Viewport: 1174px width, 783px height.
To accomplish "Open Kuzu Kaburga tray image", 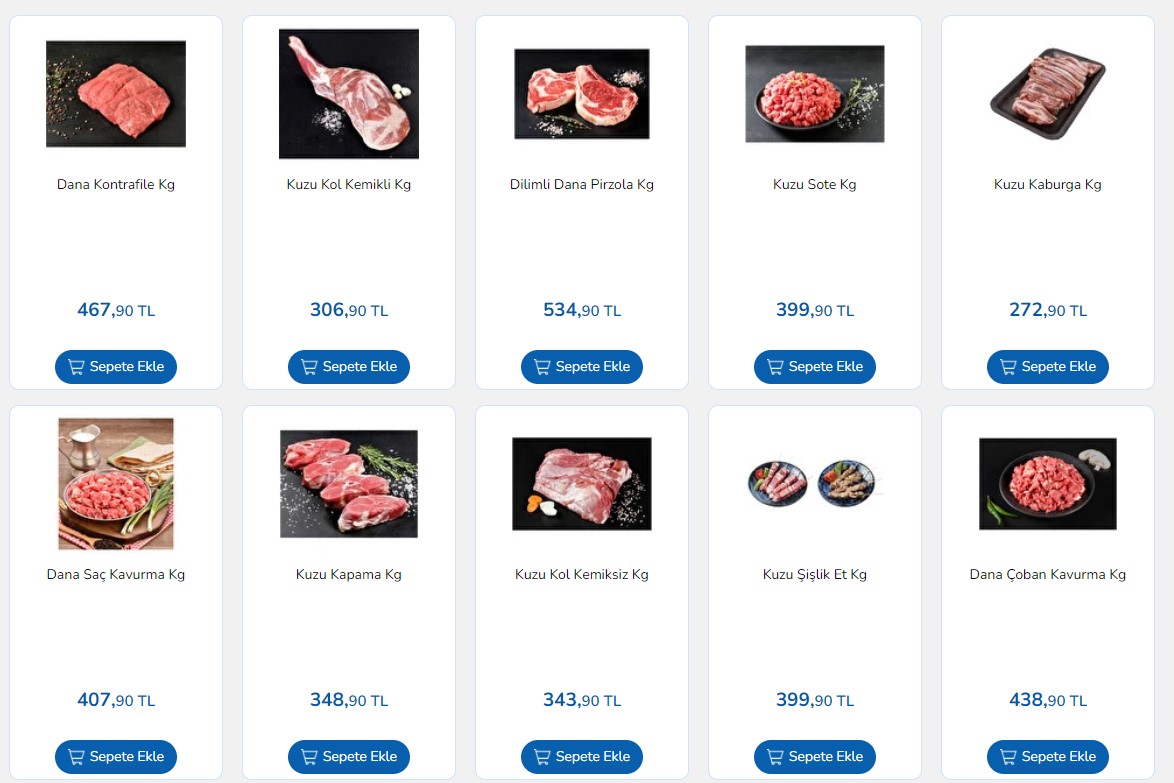I will click(x=1047, y=94).
